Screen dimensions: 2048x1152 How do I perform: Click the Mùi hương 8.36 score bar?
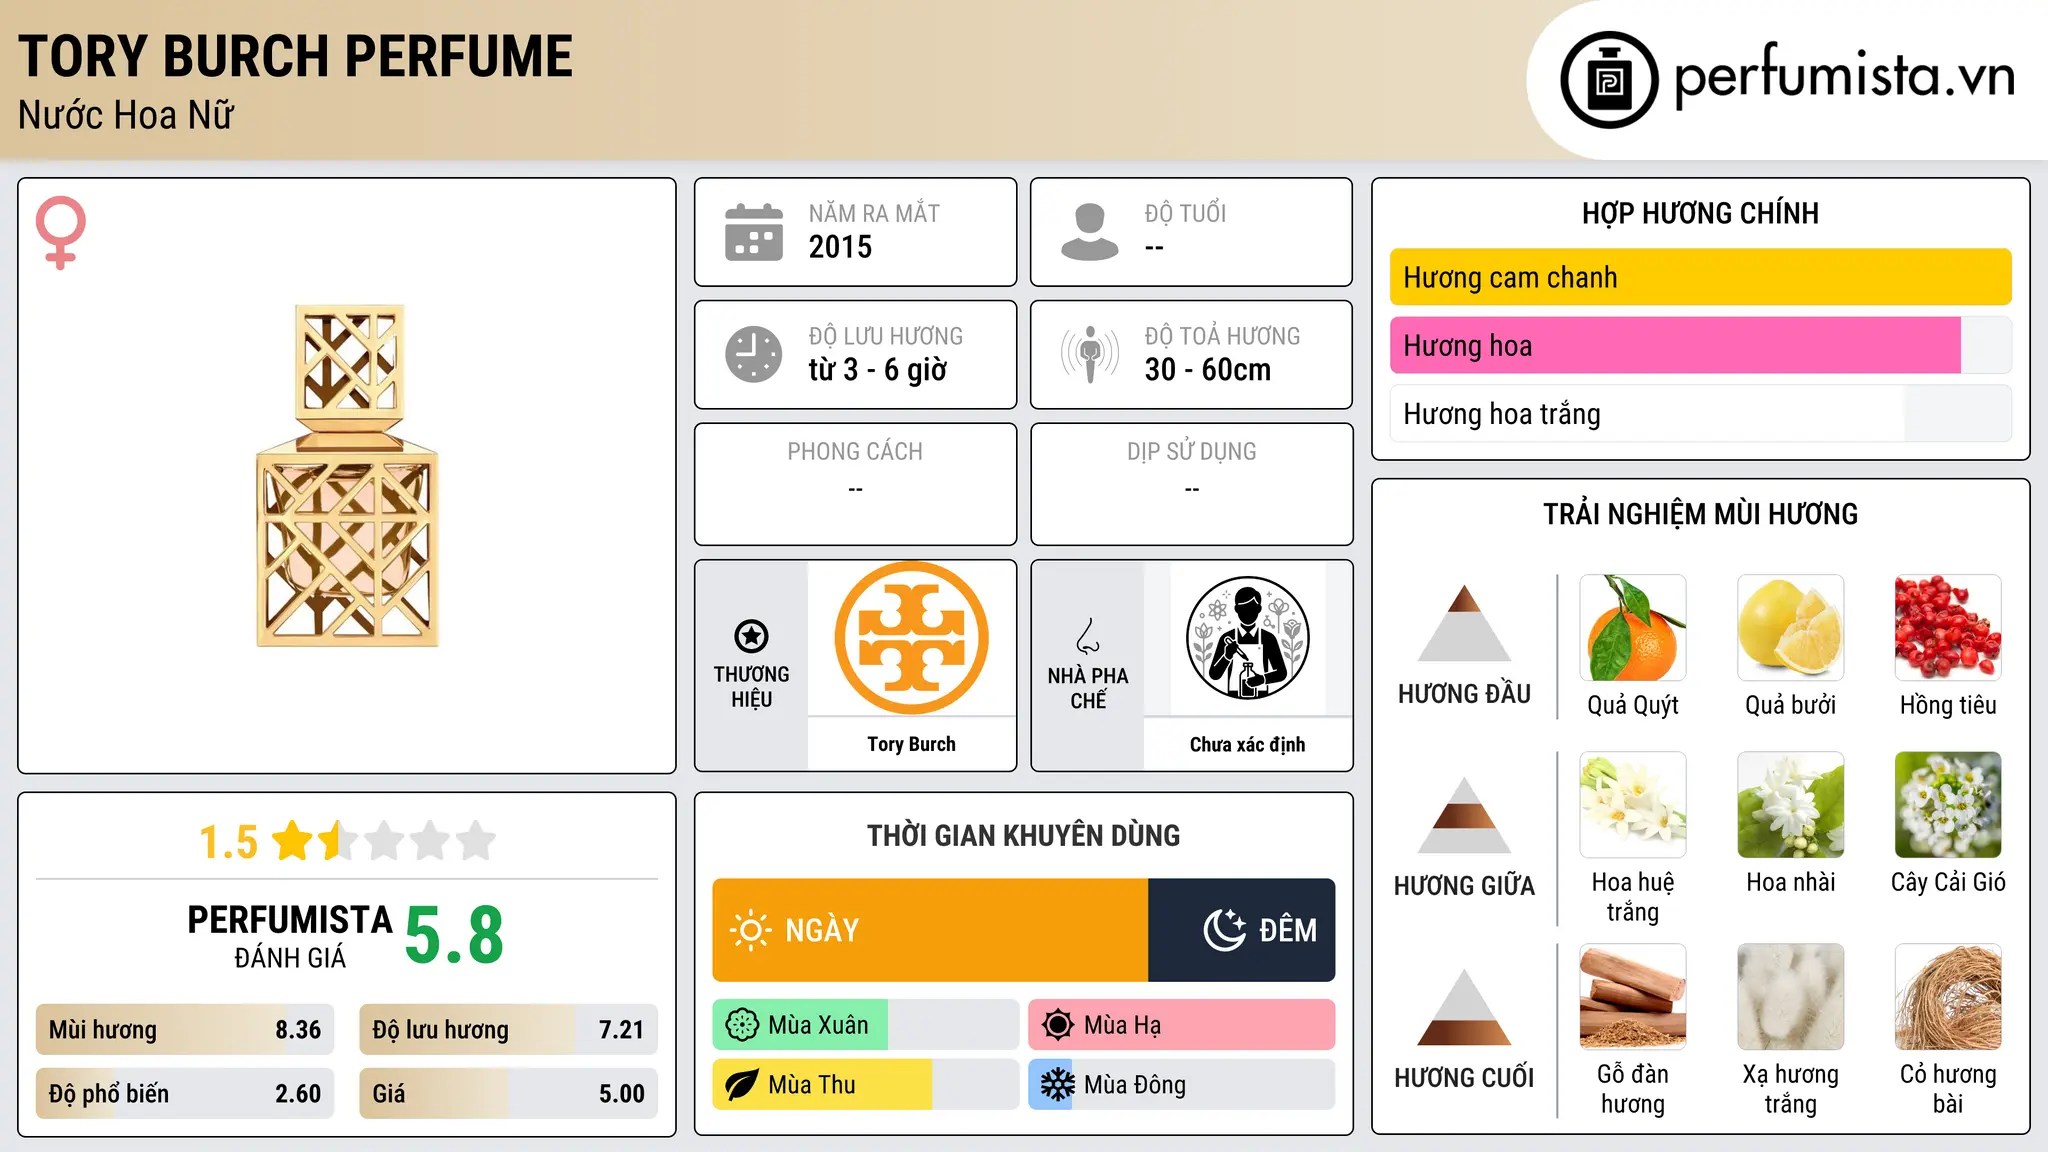[185, 1030]
